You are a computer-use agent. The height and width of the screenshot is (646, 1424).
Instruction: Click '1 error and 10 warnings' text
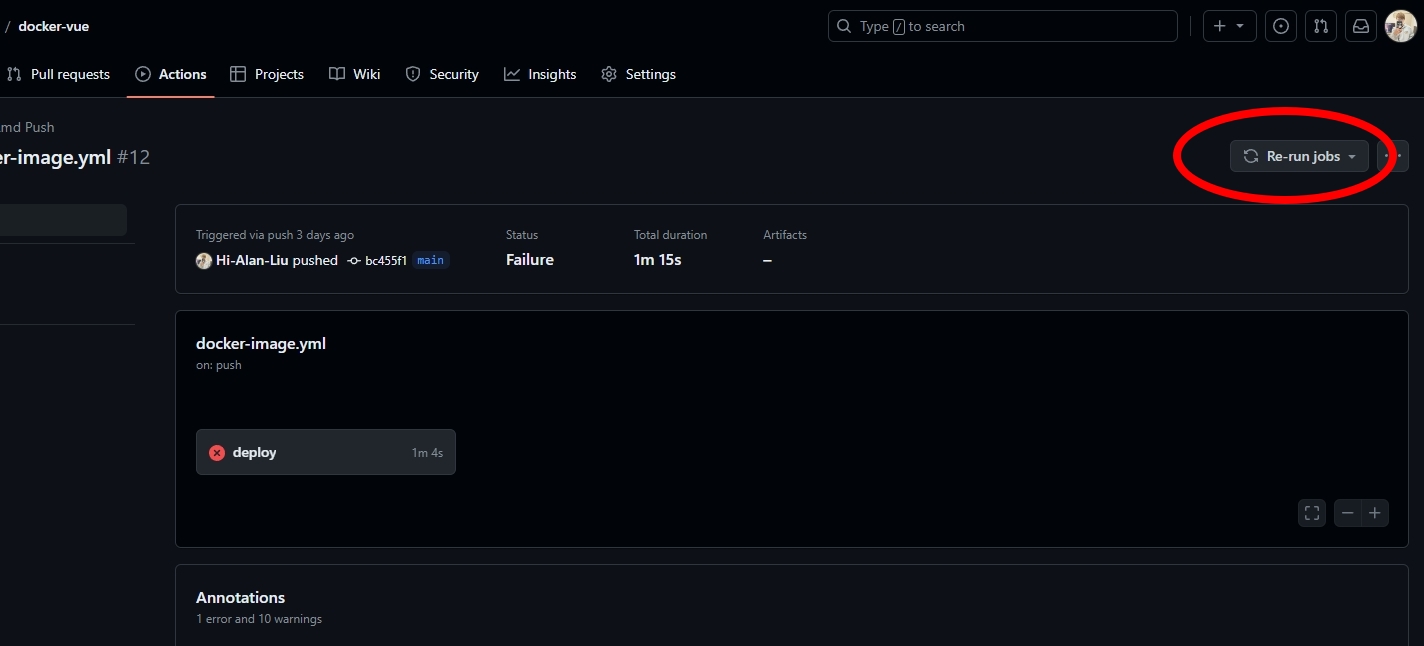(x=259, y=619)
